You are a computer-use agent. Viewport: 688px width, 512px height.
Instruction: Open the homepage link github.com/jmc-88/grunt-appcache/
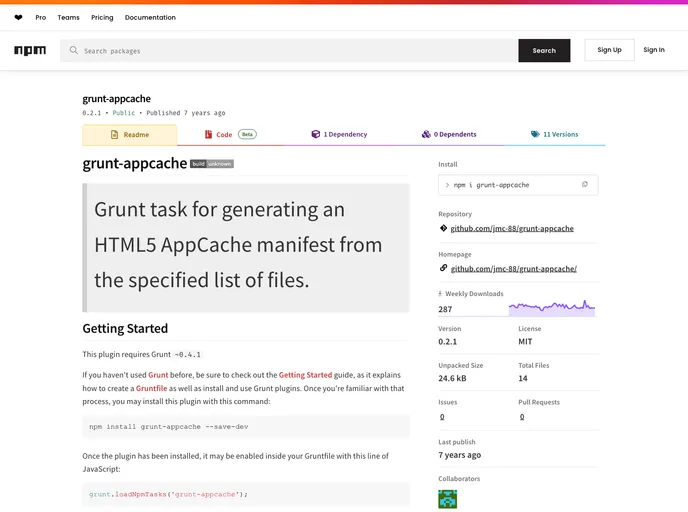[x=514, y=269]
